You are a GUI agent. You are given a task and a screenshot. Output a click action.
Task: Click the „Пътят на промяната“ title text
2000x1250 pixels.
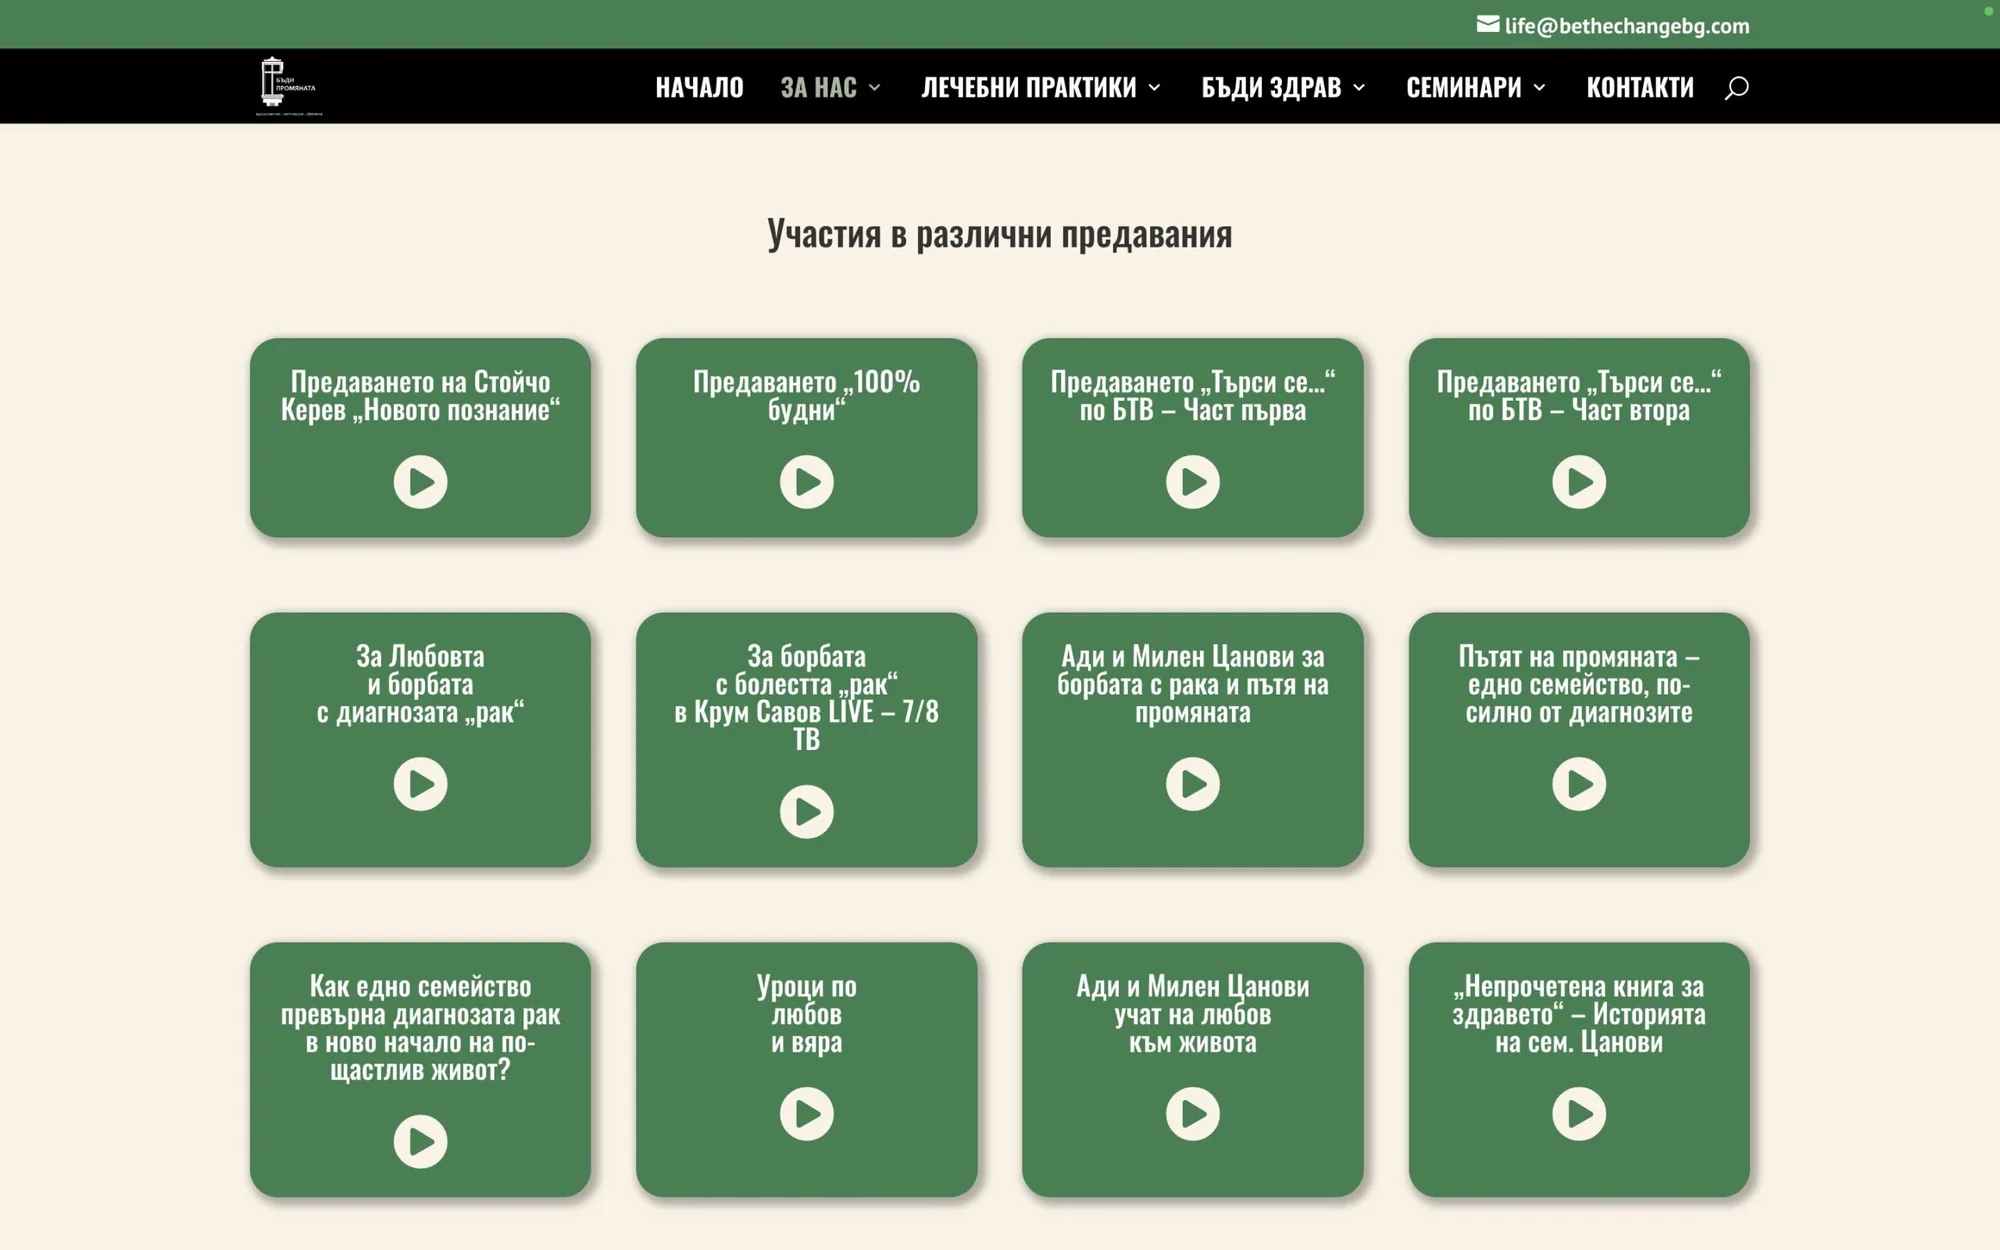tap(1579, 684)
